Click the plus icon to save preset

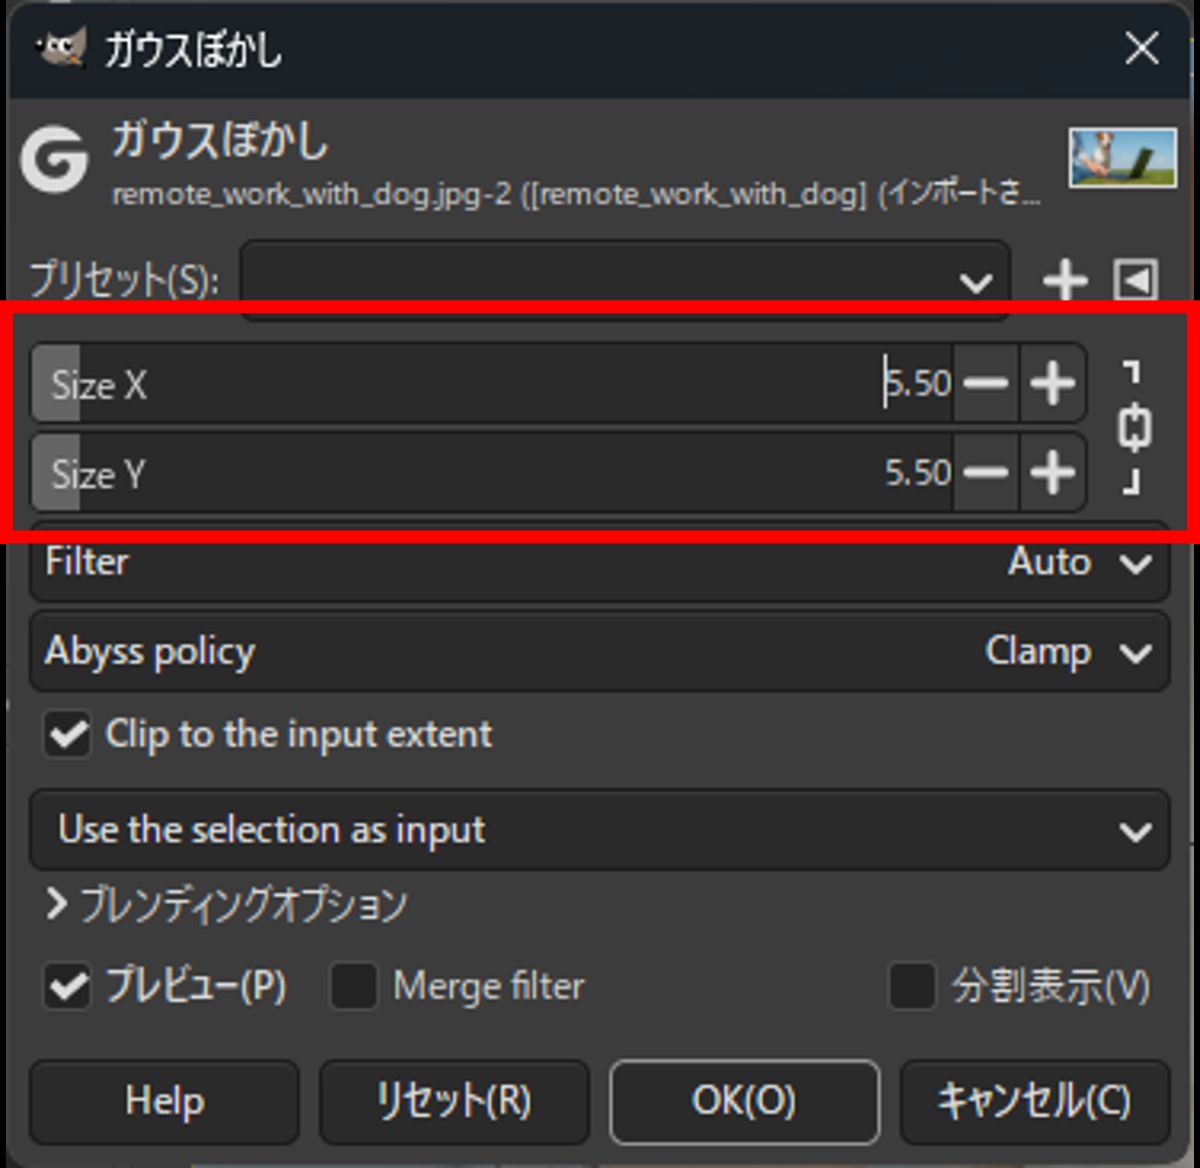pos(1065,280)
